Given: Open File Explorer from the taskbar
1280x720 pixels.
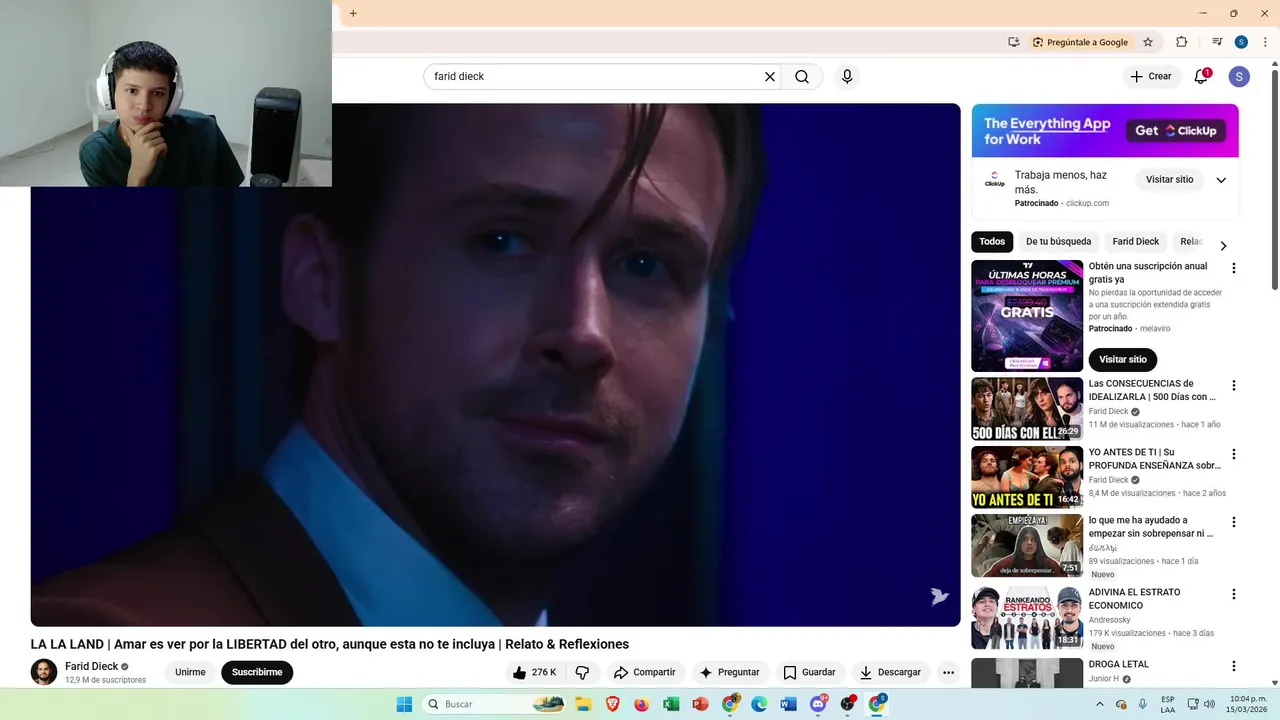Looking at the screenshot, I should point(583,704).
